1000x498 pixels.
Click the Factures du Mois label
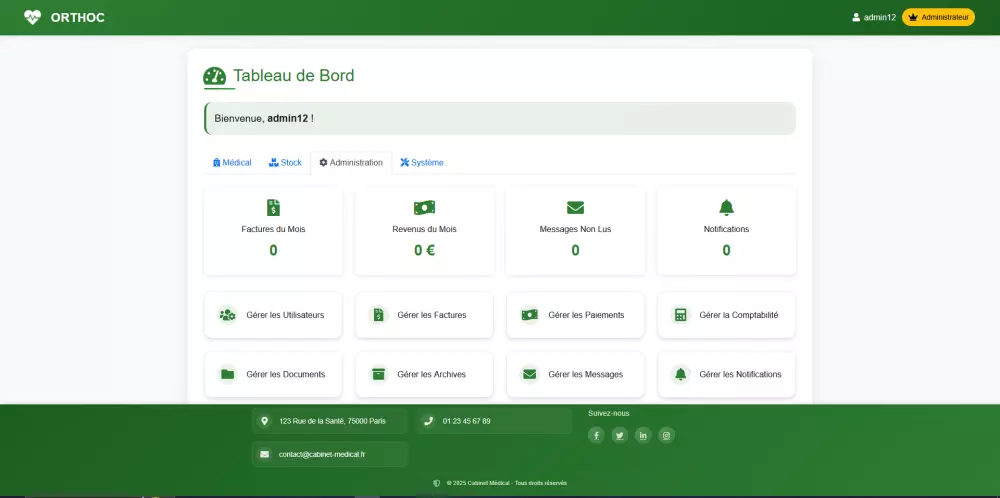point(273,229)
